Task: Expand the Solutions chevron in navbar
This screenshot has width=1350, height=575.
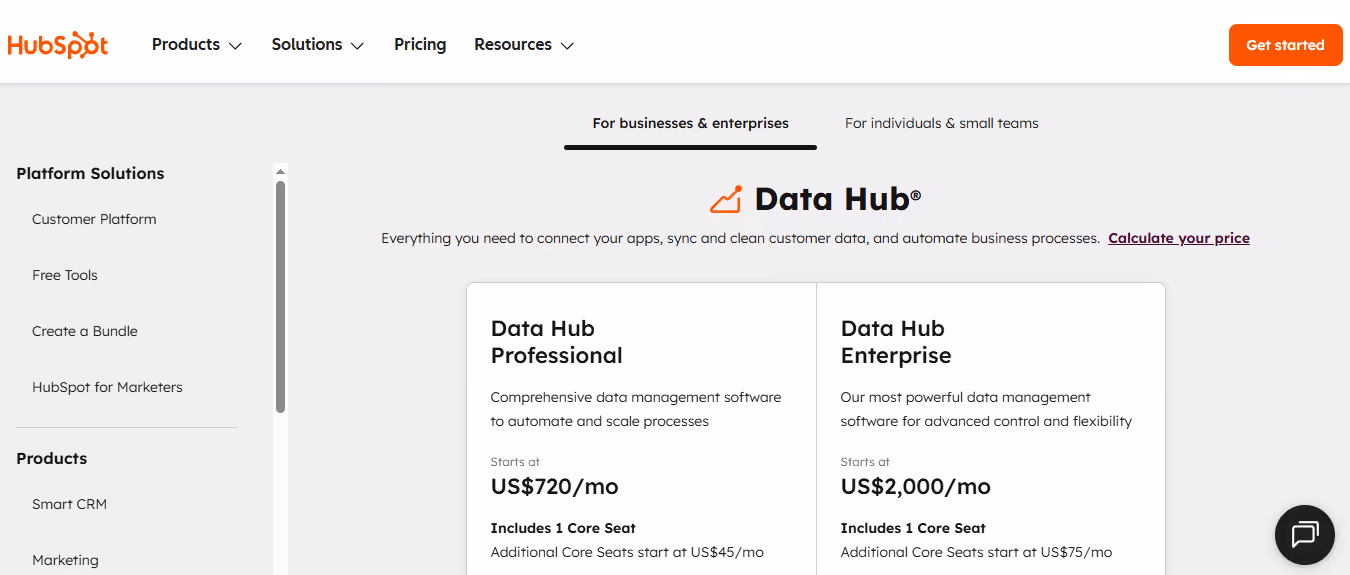Action: pyautogui.click(x=357, y=46)
